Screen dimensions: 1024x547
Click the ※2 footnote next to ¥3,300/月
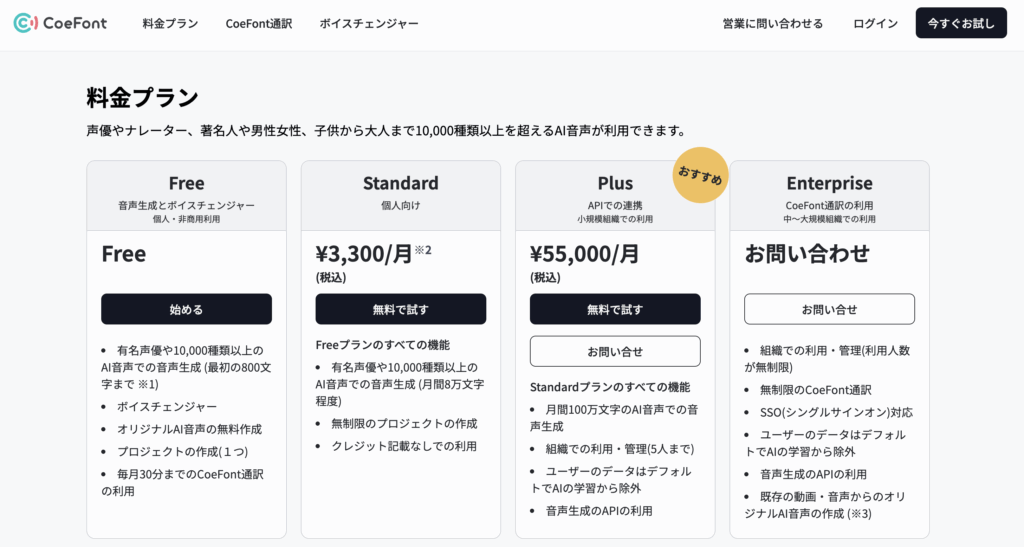click(x=423, y=249)
